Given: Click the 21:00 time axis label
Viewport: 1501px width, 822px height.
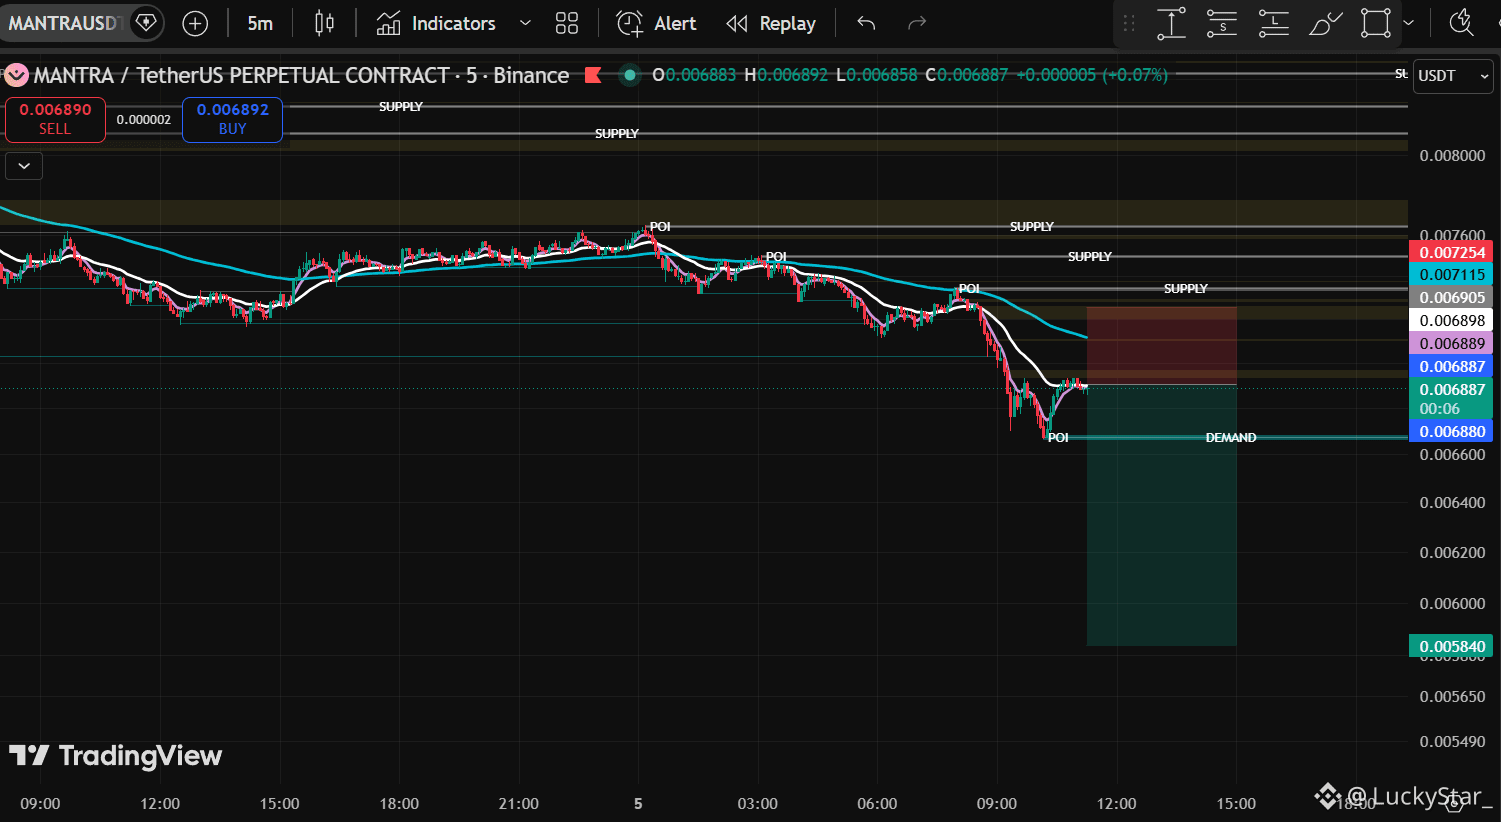Looking at the screenshot, I should pos(519,804).
